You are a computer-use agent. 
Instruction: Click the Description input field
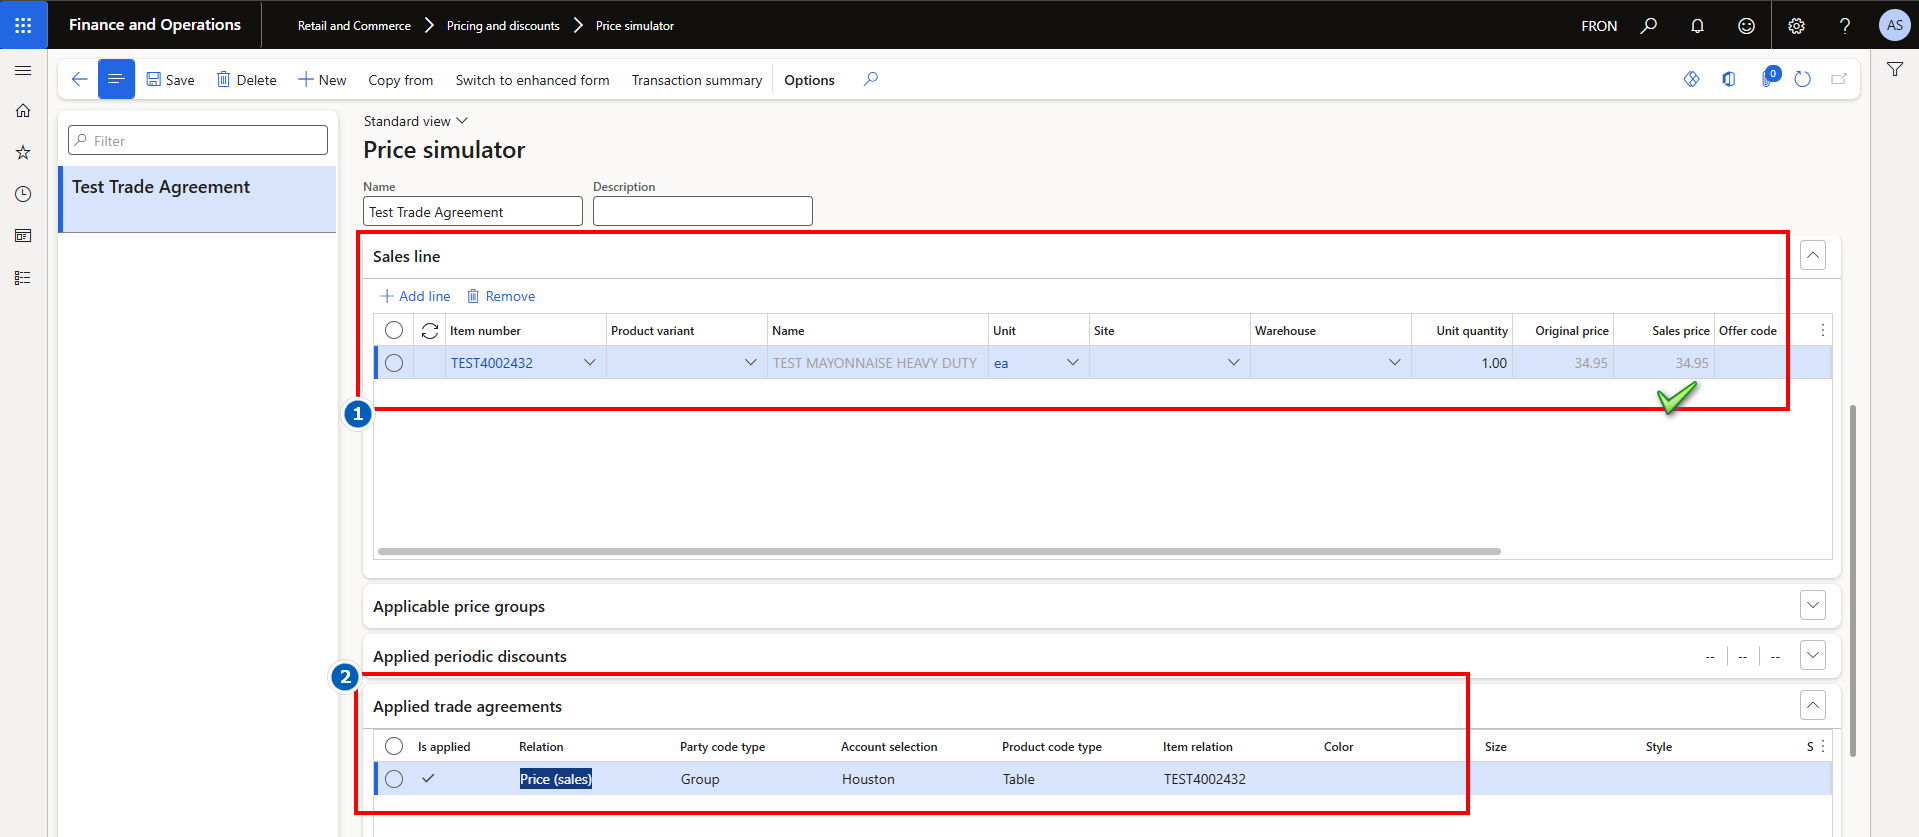(702, 211)
